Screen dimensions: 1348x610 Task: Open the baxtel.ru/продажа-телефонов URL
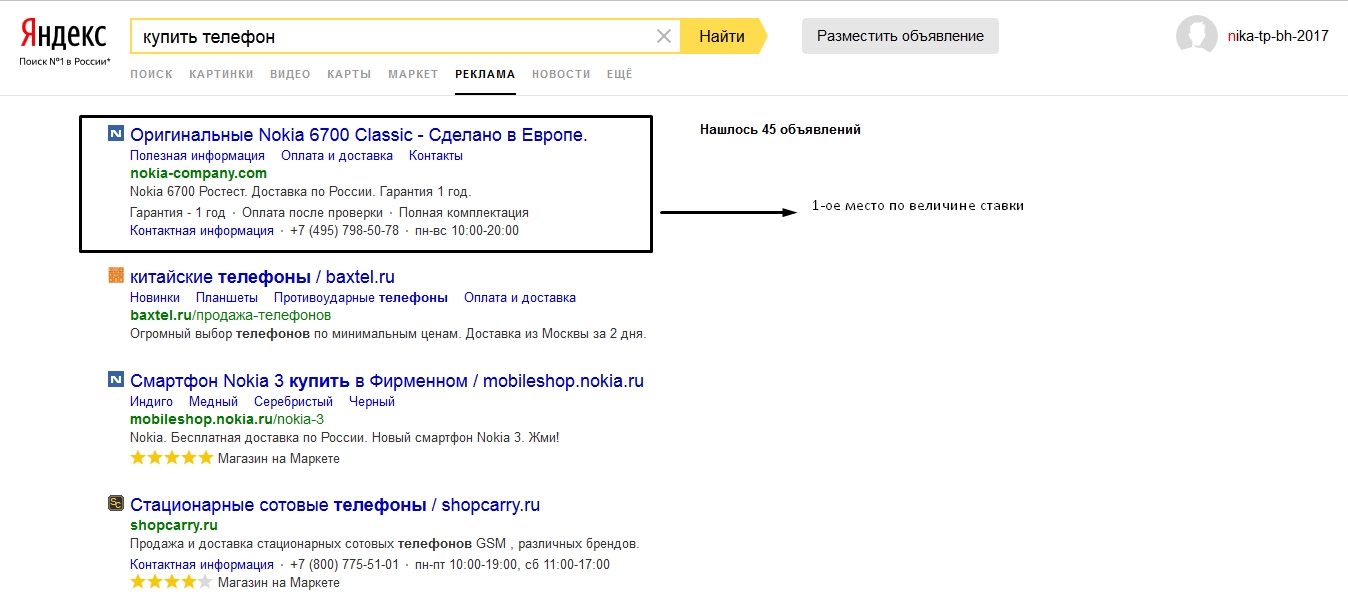pos(230,315)
